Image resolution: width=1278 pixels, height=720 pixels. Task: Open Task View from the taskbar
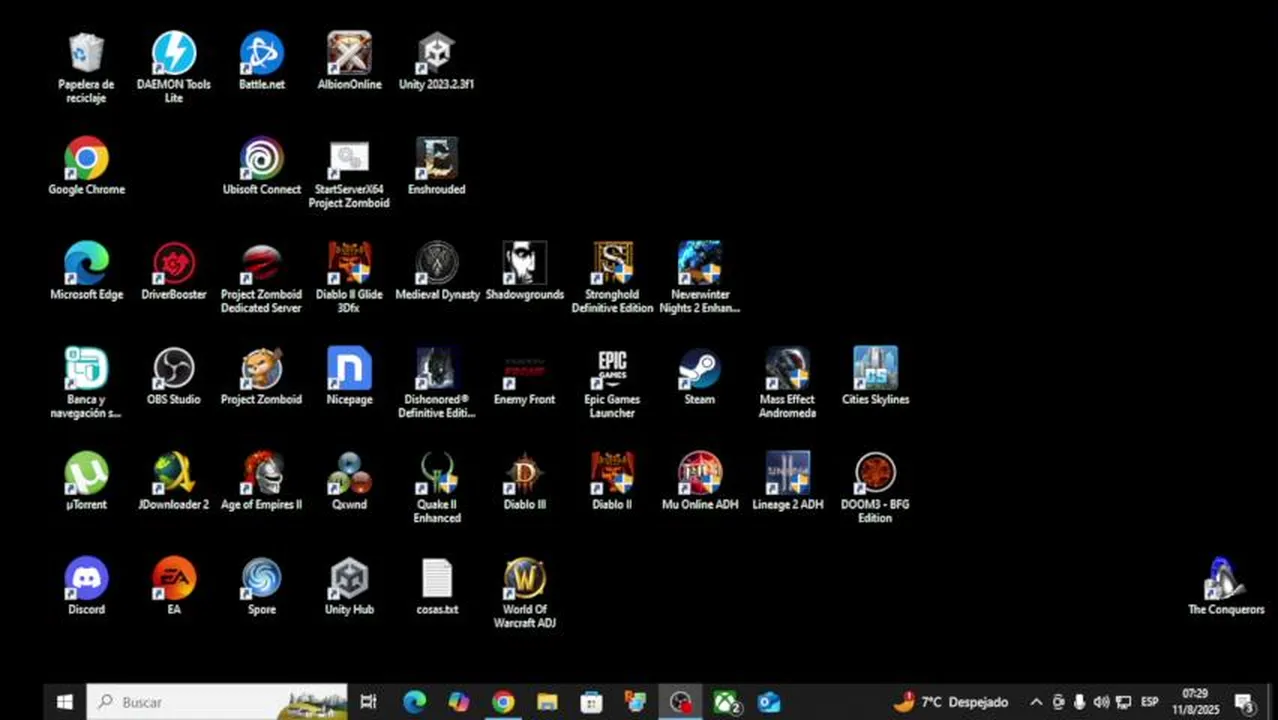coord(368,702)
